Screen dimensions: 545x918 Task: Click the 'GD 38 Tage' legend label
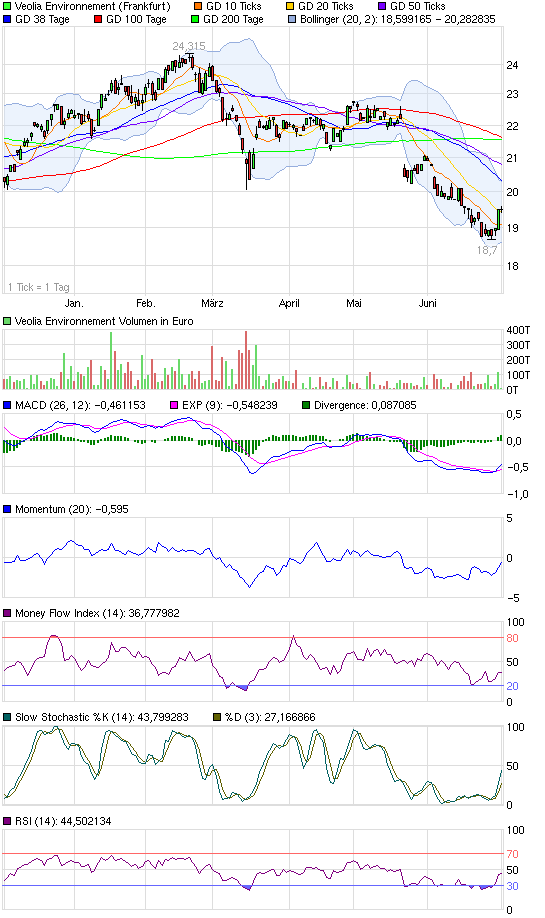pyautogui.click(x=42, y=19)
